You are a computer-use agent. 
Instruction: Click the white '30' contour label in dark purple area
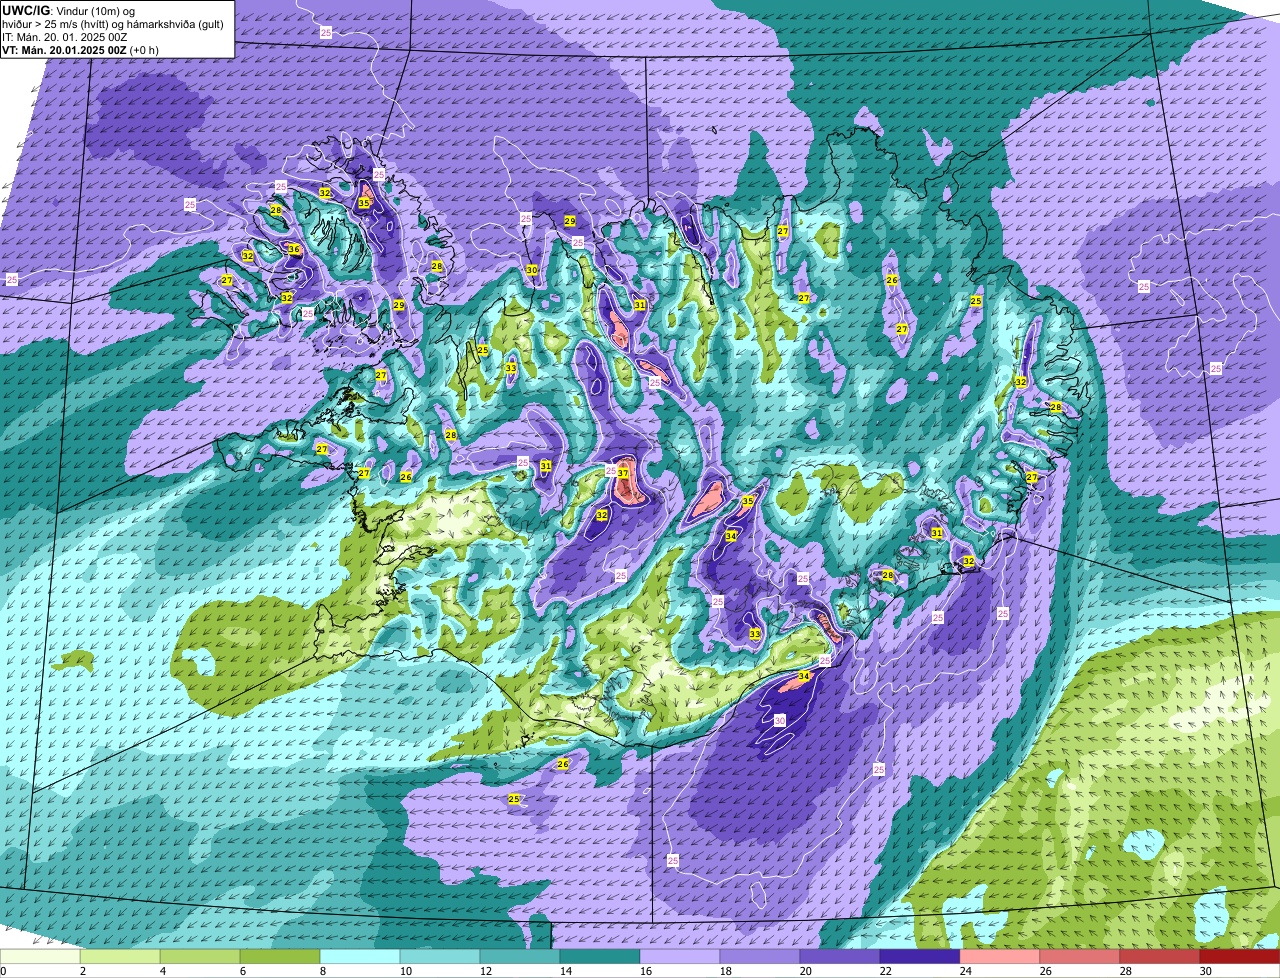(780, 720)
